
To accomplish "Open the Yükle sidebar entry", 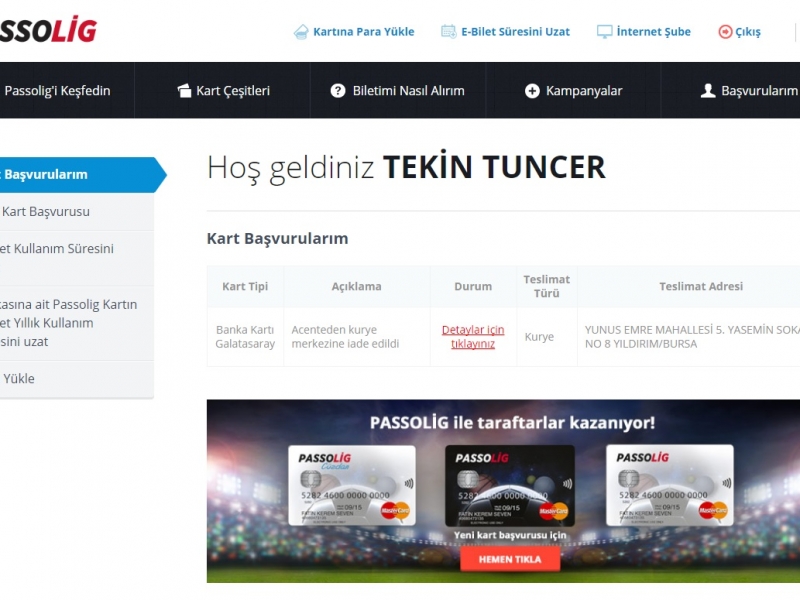I will [19, 379].
